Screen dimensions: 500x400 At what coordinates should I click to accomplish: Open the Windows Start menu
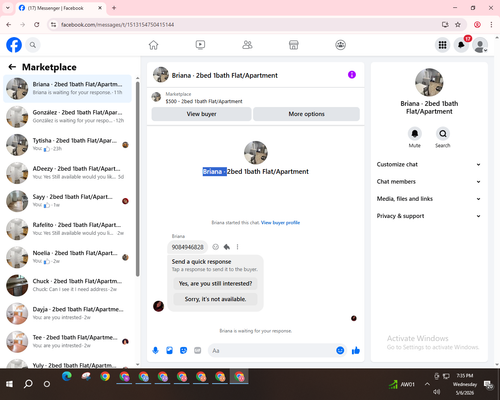(x=9, y=384)
